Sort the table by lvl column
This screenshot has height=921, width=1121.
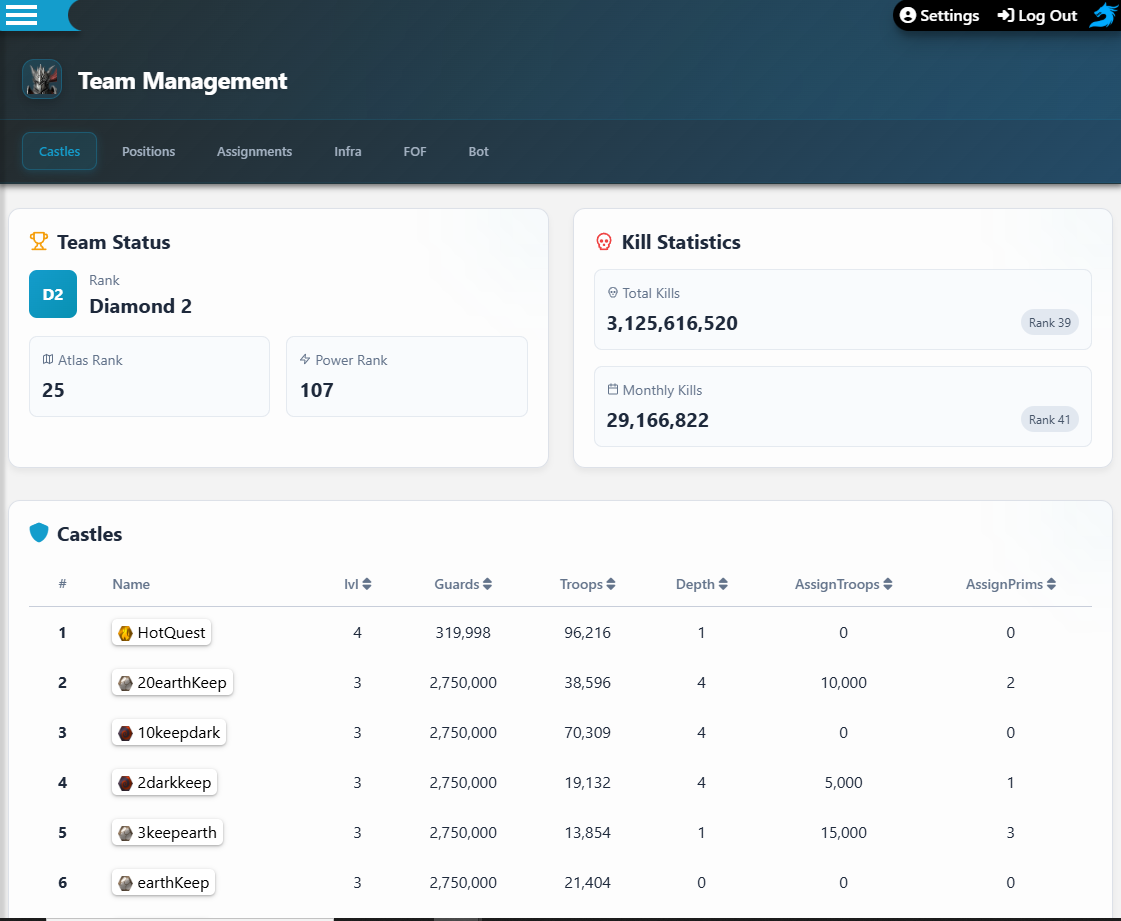[x=357, y=584]
